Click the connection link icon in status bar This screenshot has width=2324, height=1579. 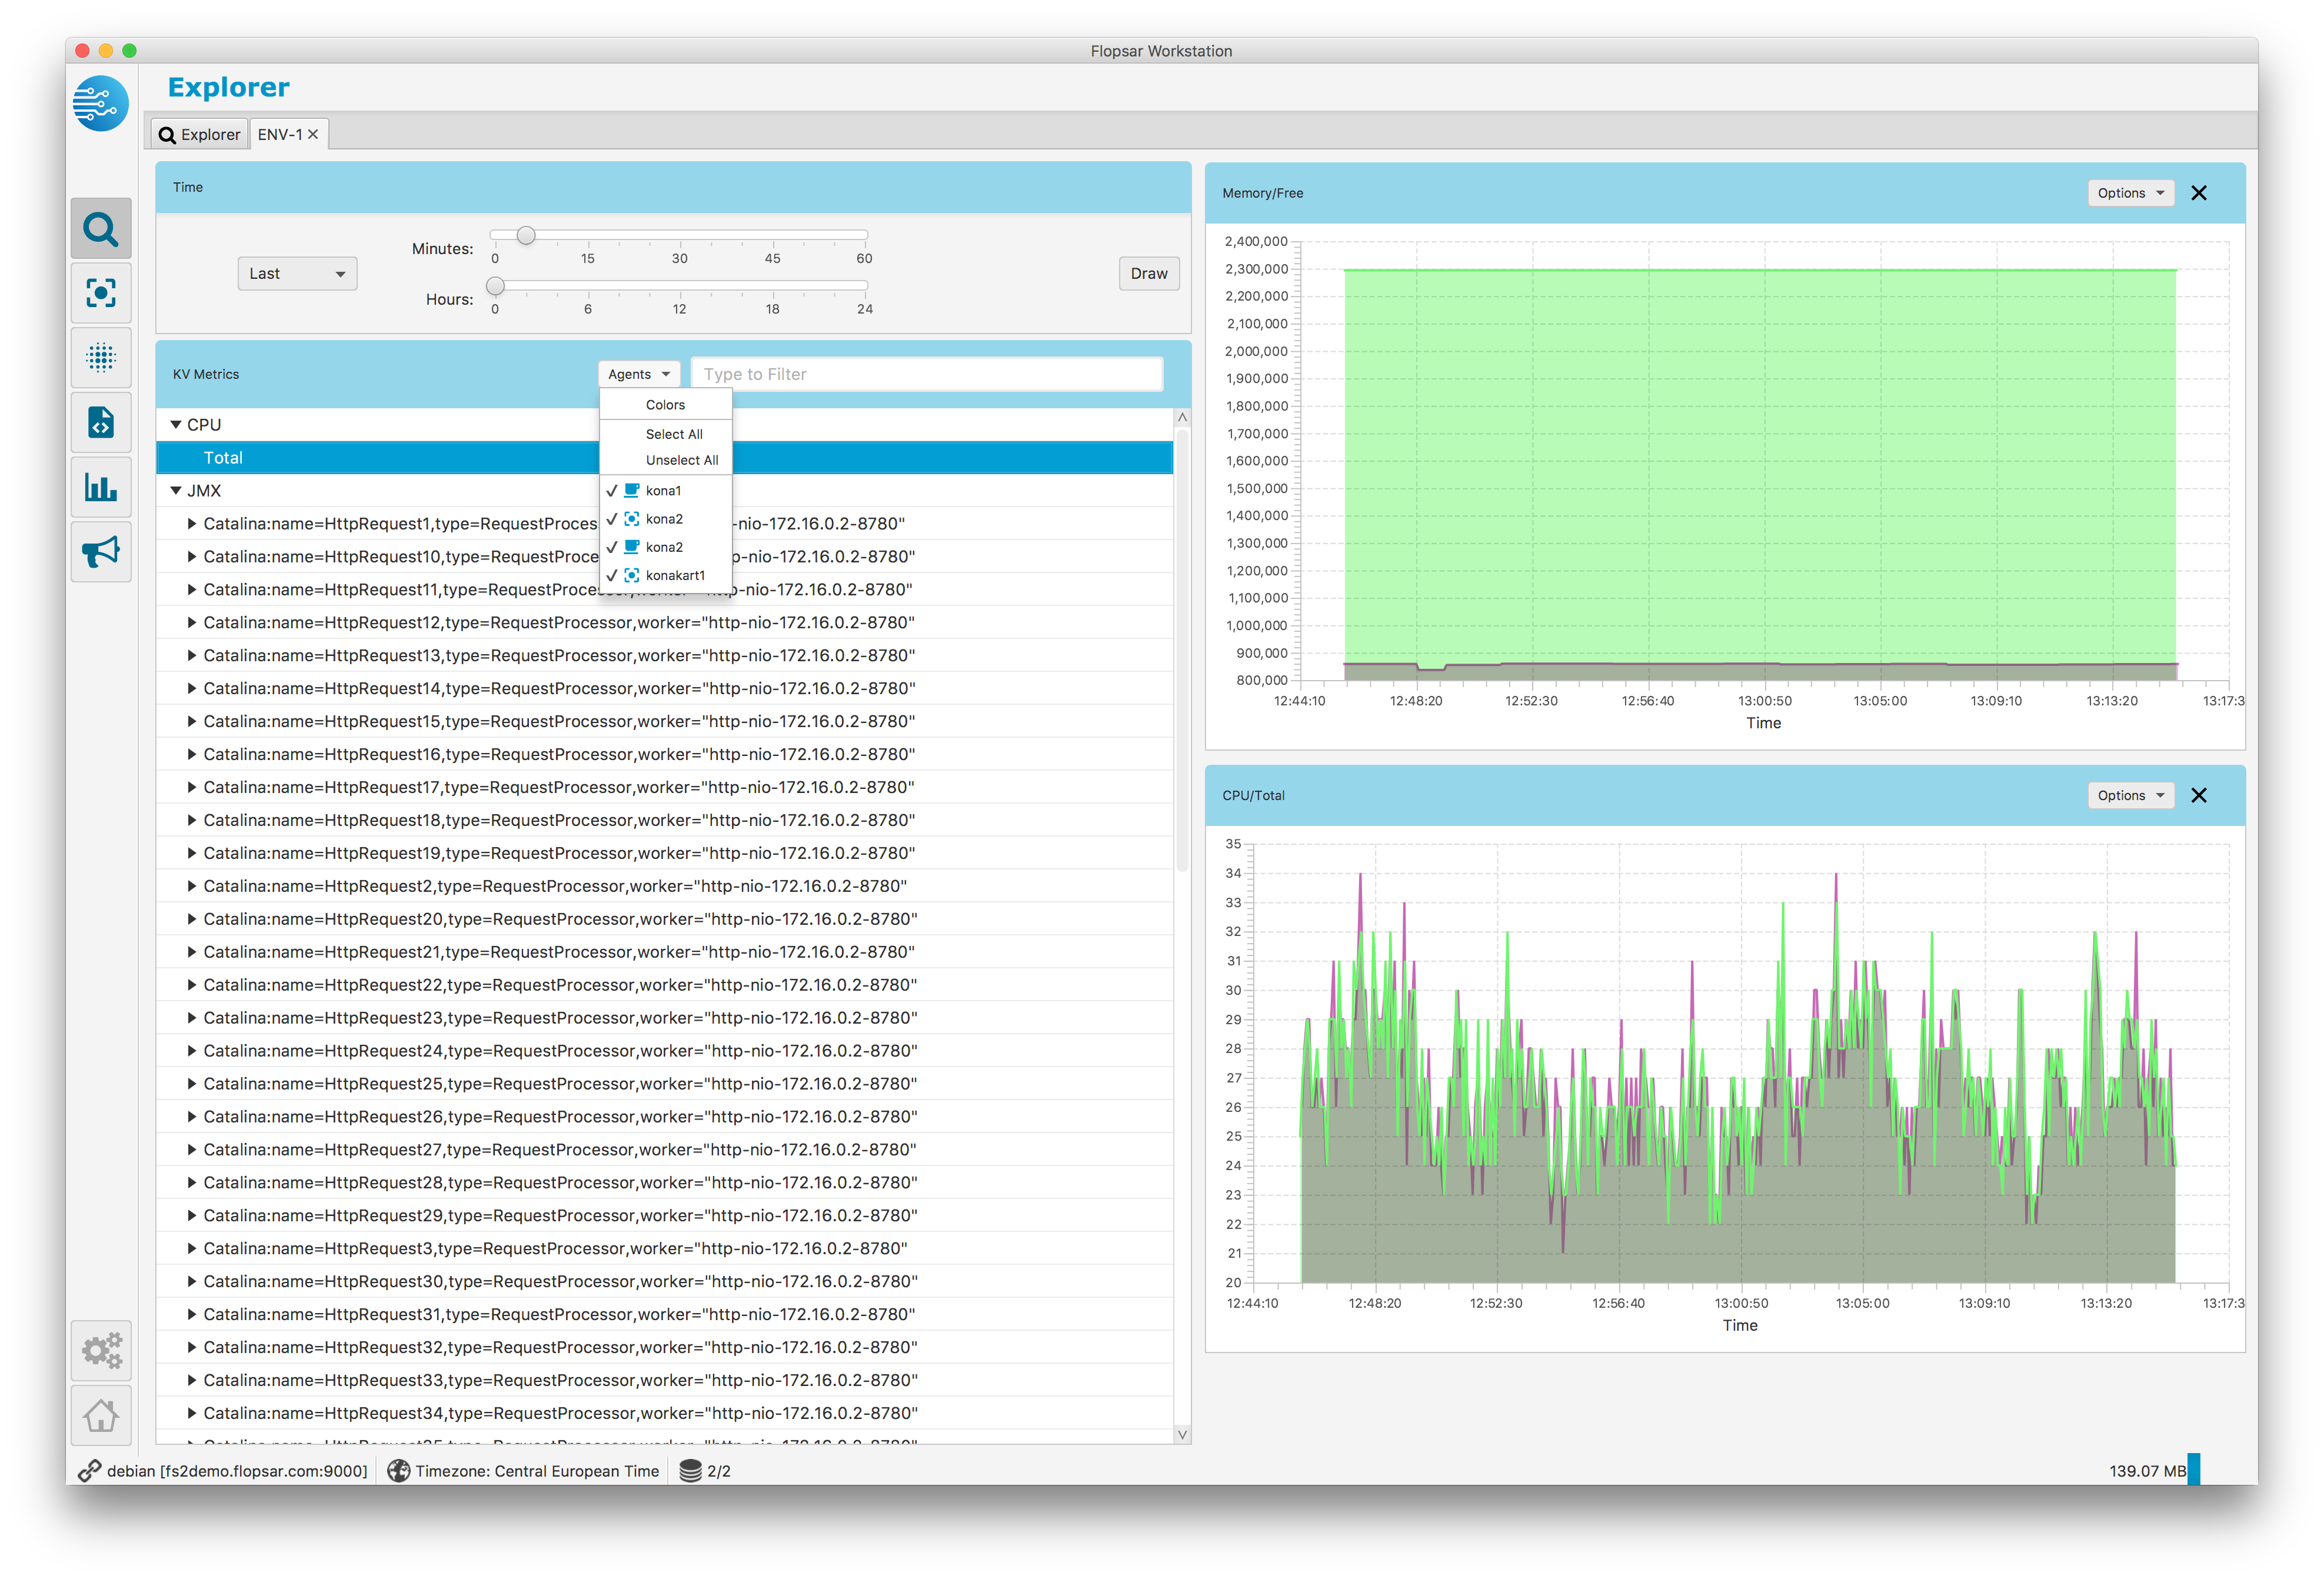[89, 1470]
